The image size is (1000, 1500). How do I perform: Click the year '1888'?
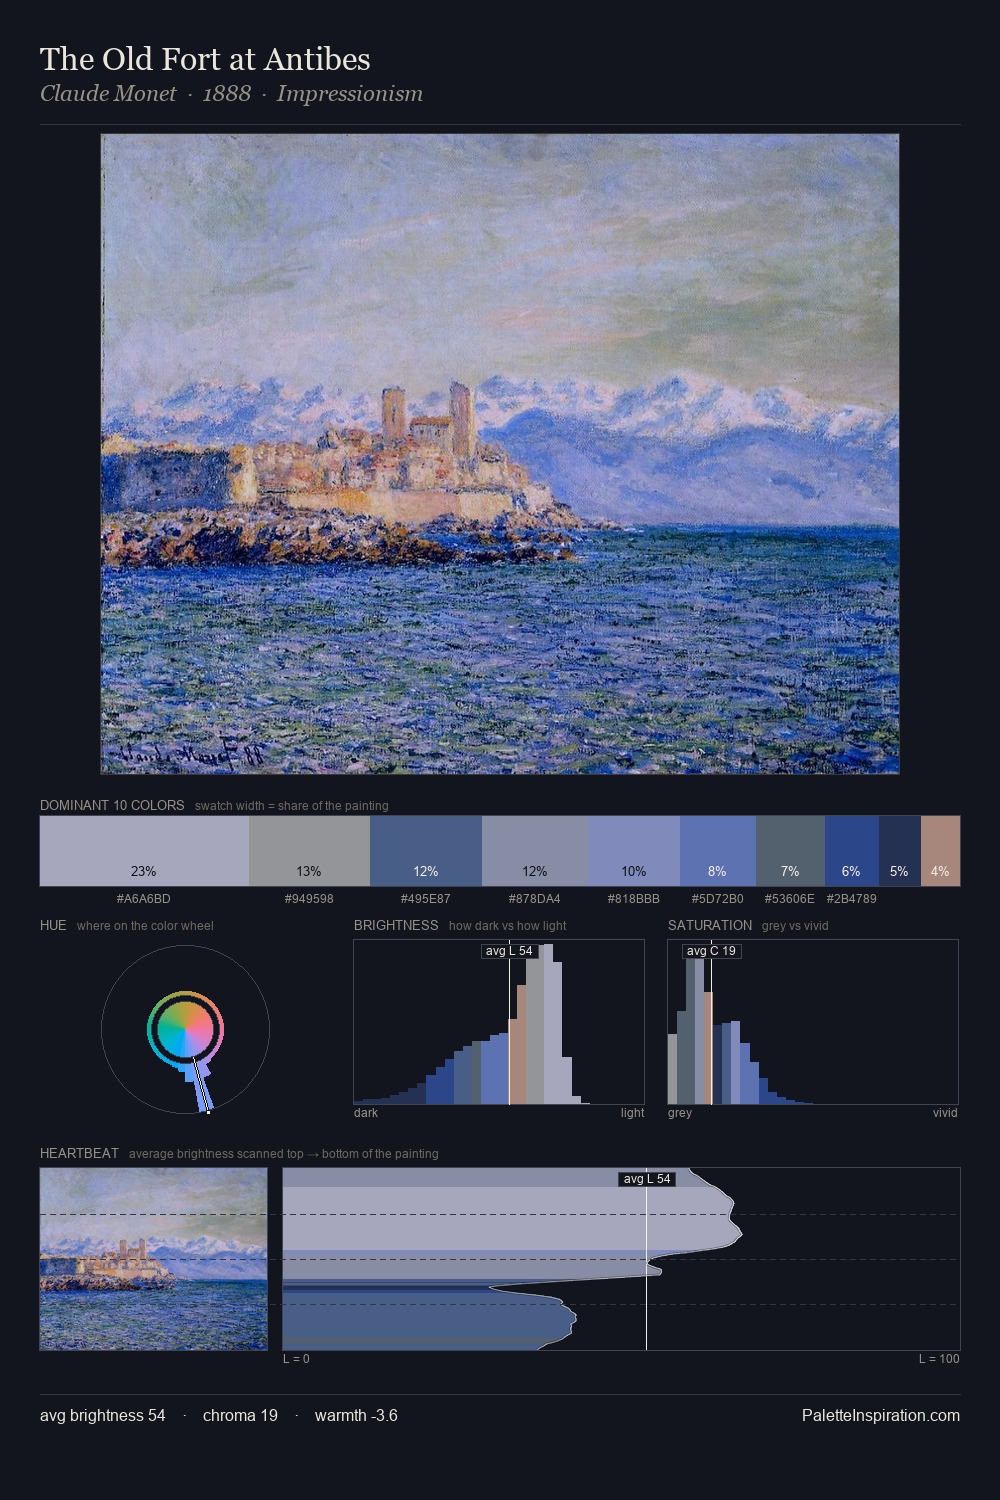coord(227,94)
